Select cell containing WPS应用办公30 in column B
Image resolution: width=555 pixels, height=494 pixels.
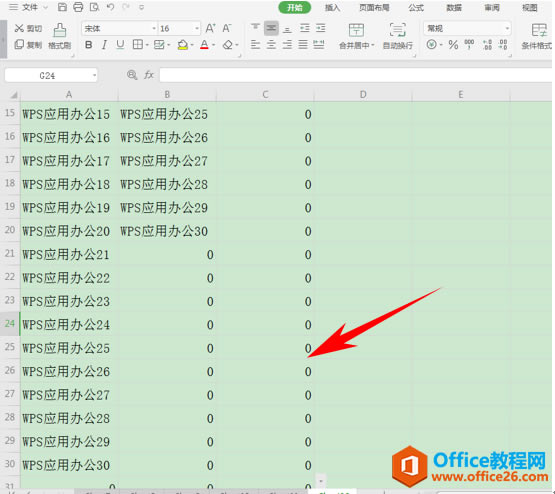pyautogui.click(x=167, y=231)
